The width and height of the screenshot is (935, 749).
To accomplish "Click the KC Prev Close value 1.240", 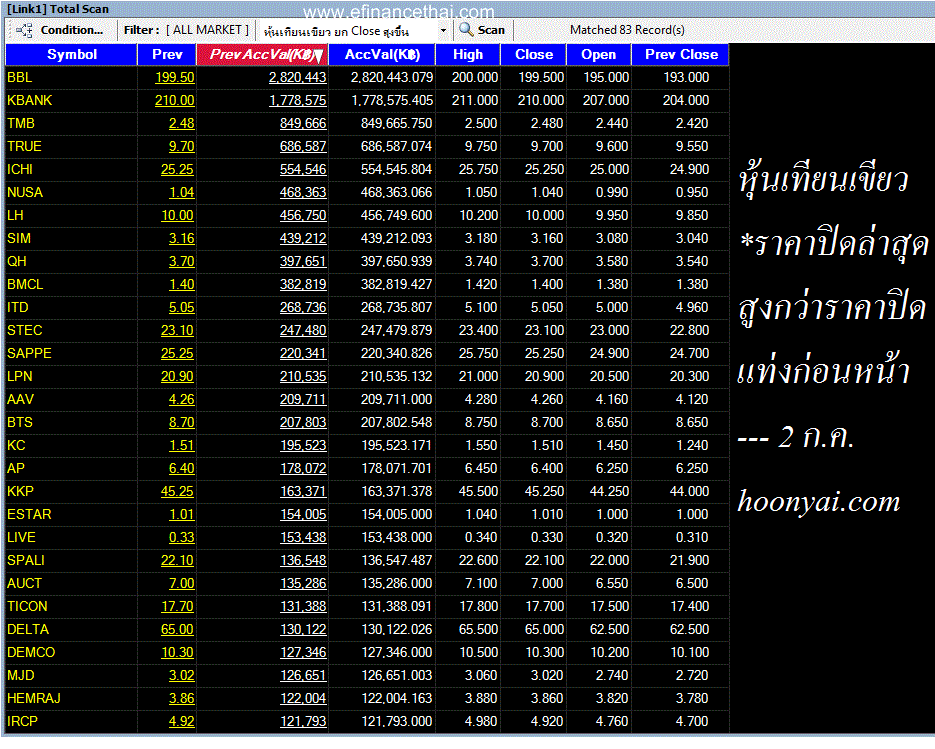I will [x=692, y=445].
